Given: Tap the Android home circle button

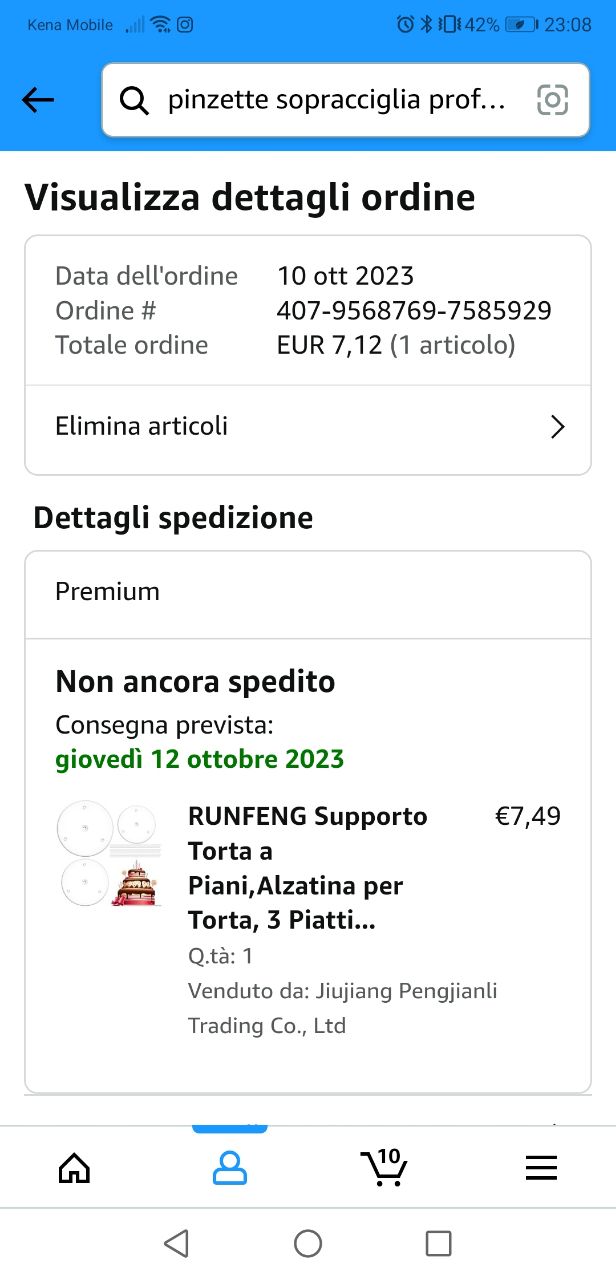Looking at the screenshot, I should point(308,1243).
